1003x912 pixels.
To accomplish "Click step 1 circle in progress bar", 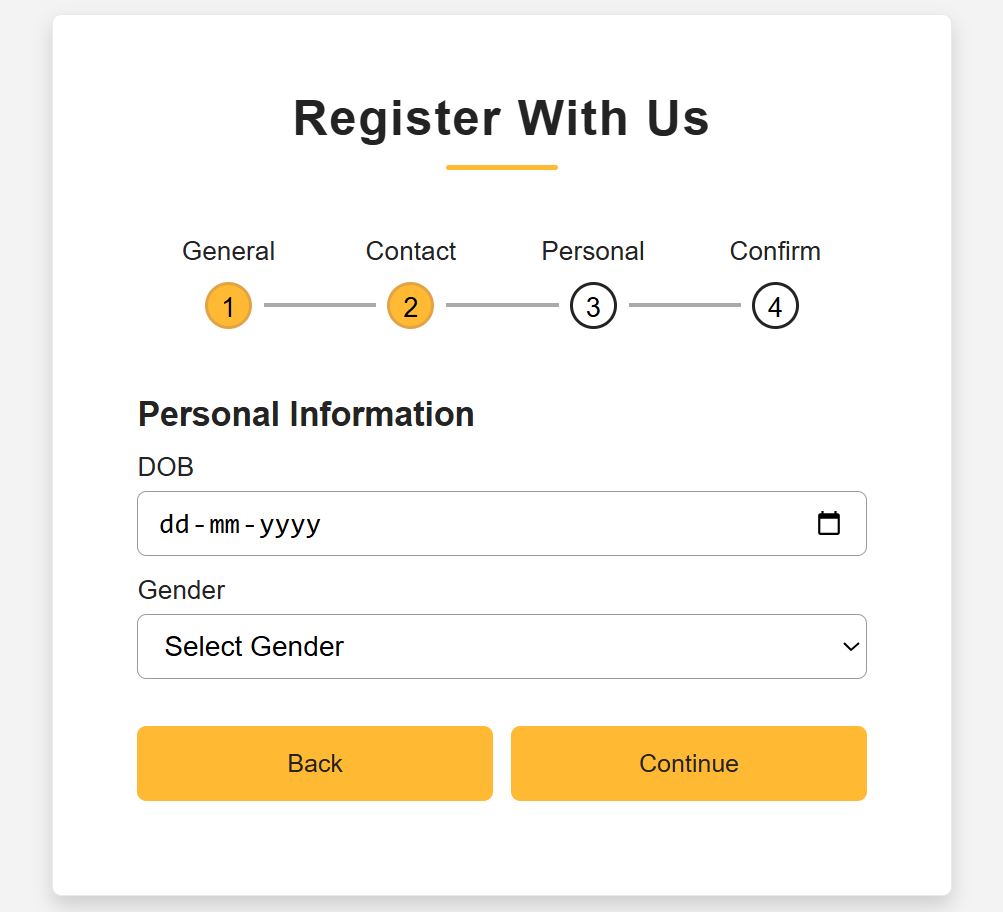I will click(x=228, y=306).
